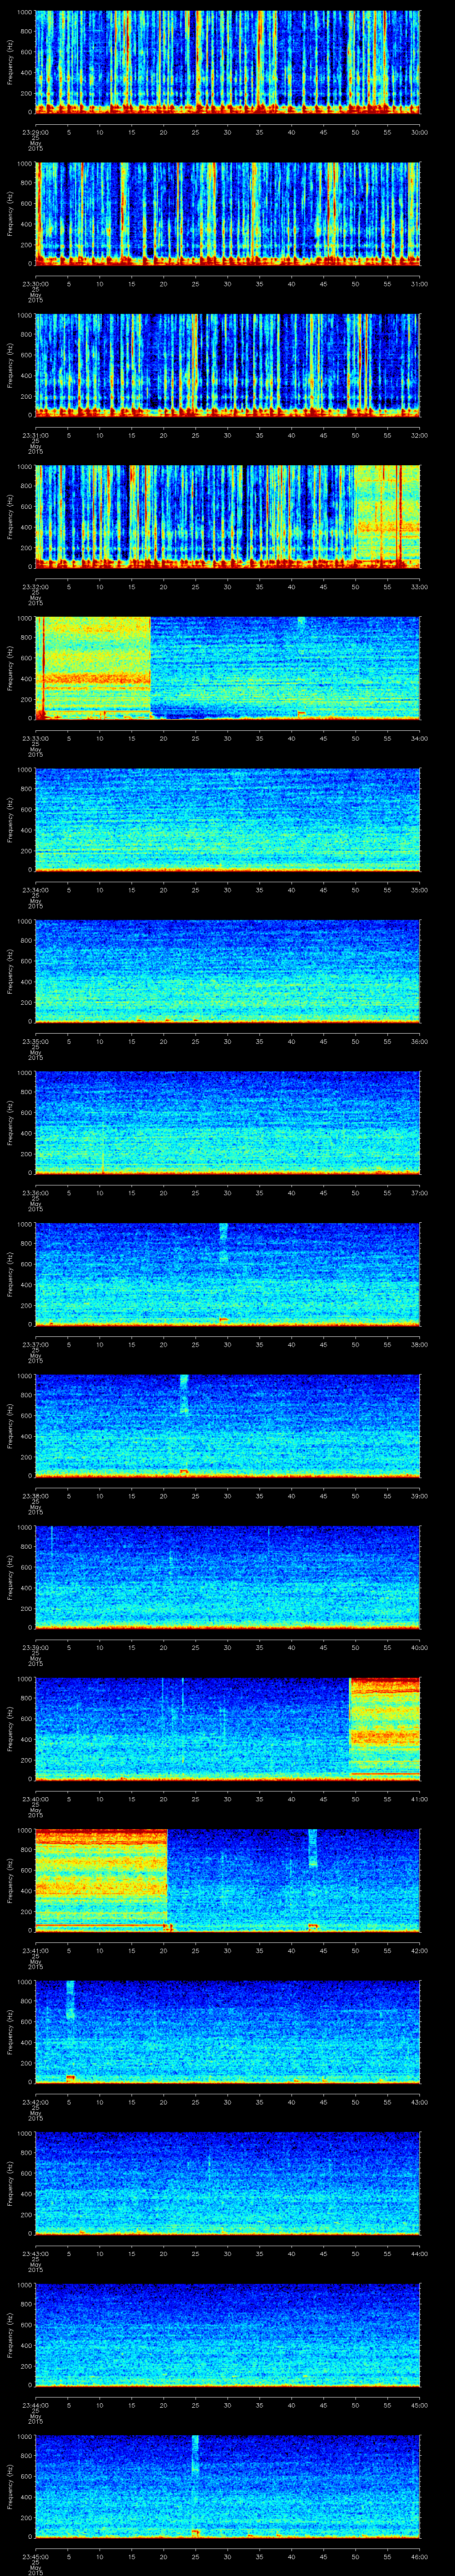Click the 23:38:00 start time label
The height and width of the screenshot is (2576, 455).
tap(35, 1495)
